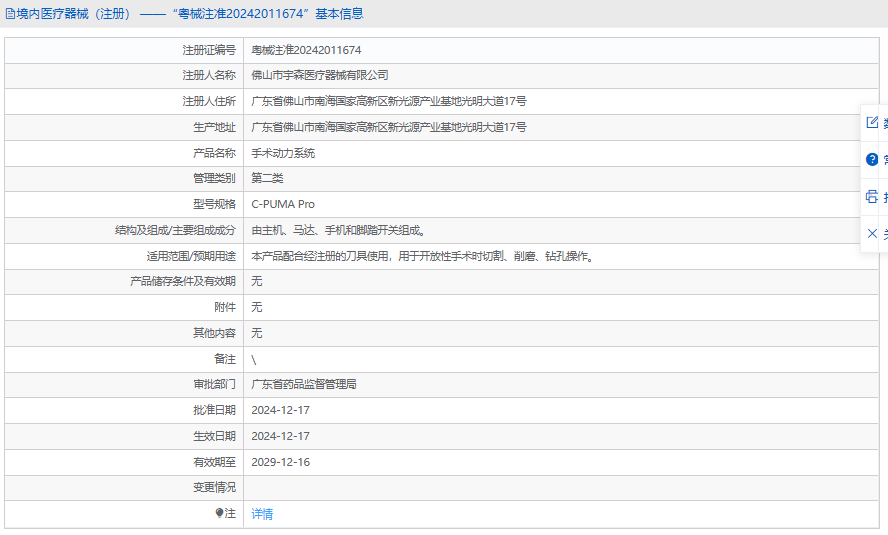Click product name 手术动力系统
Screen dimensions: 888x535
[283, 153]
